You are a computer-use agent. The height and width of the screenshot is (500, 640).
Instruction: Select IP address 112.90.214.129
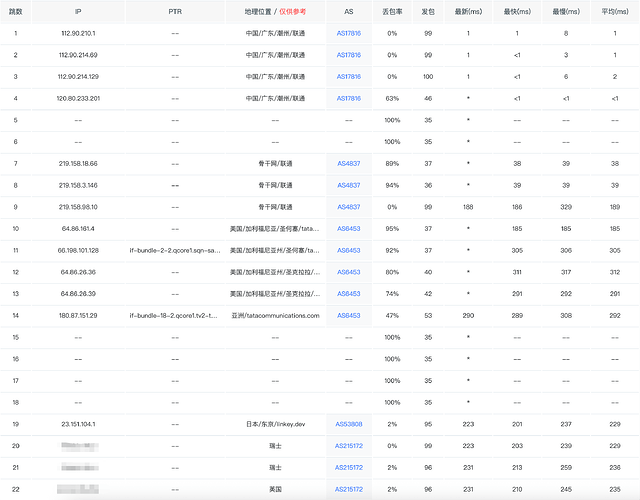(78, 77)
